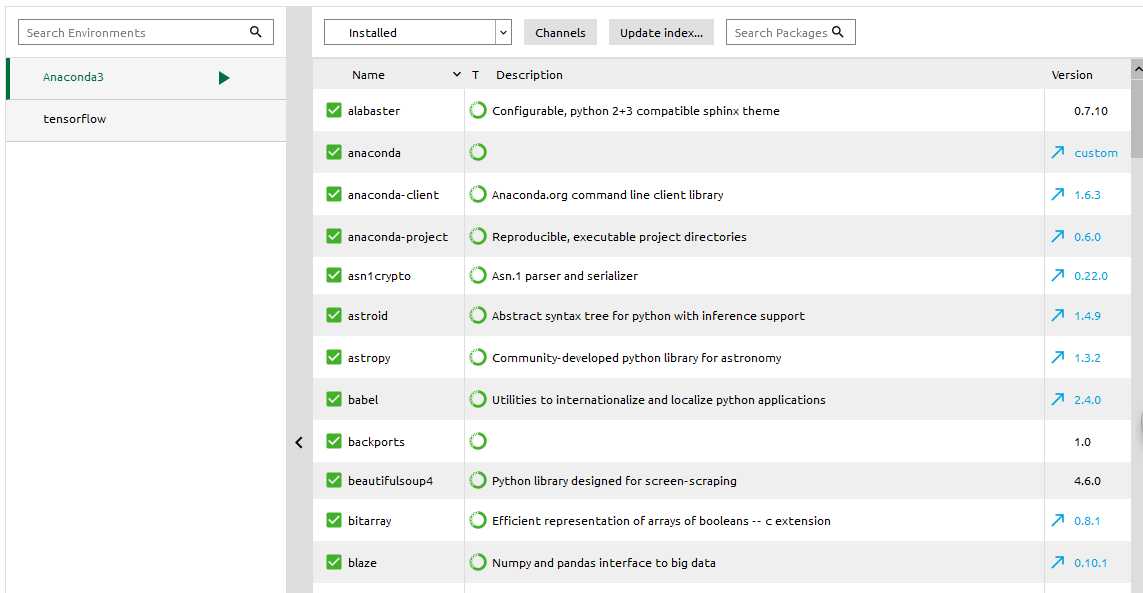Click the upgrade arrow beside version 1.3.2
1143x593 pixels.
(1058, 357)
